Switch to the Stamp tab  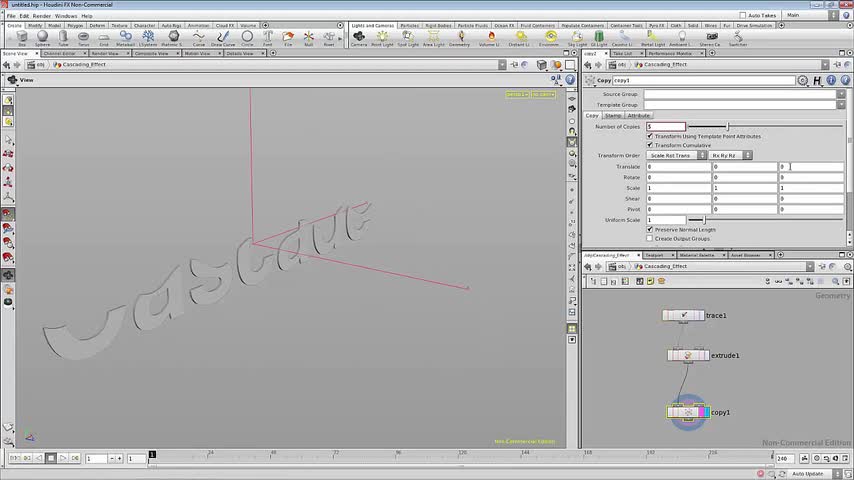613,116
